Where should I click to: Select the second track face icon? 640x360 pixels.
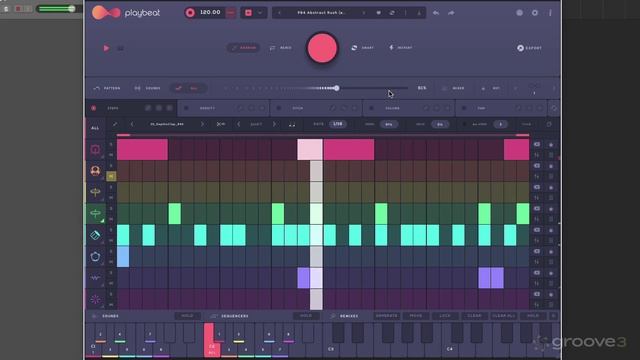point(95,171)
